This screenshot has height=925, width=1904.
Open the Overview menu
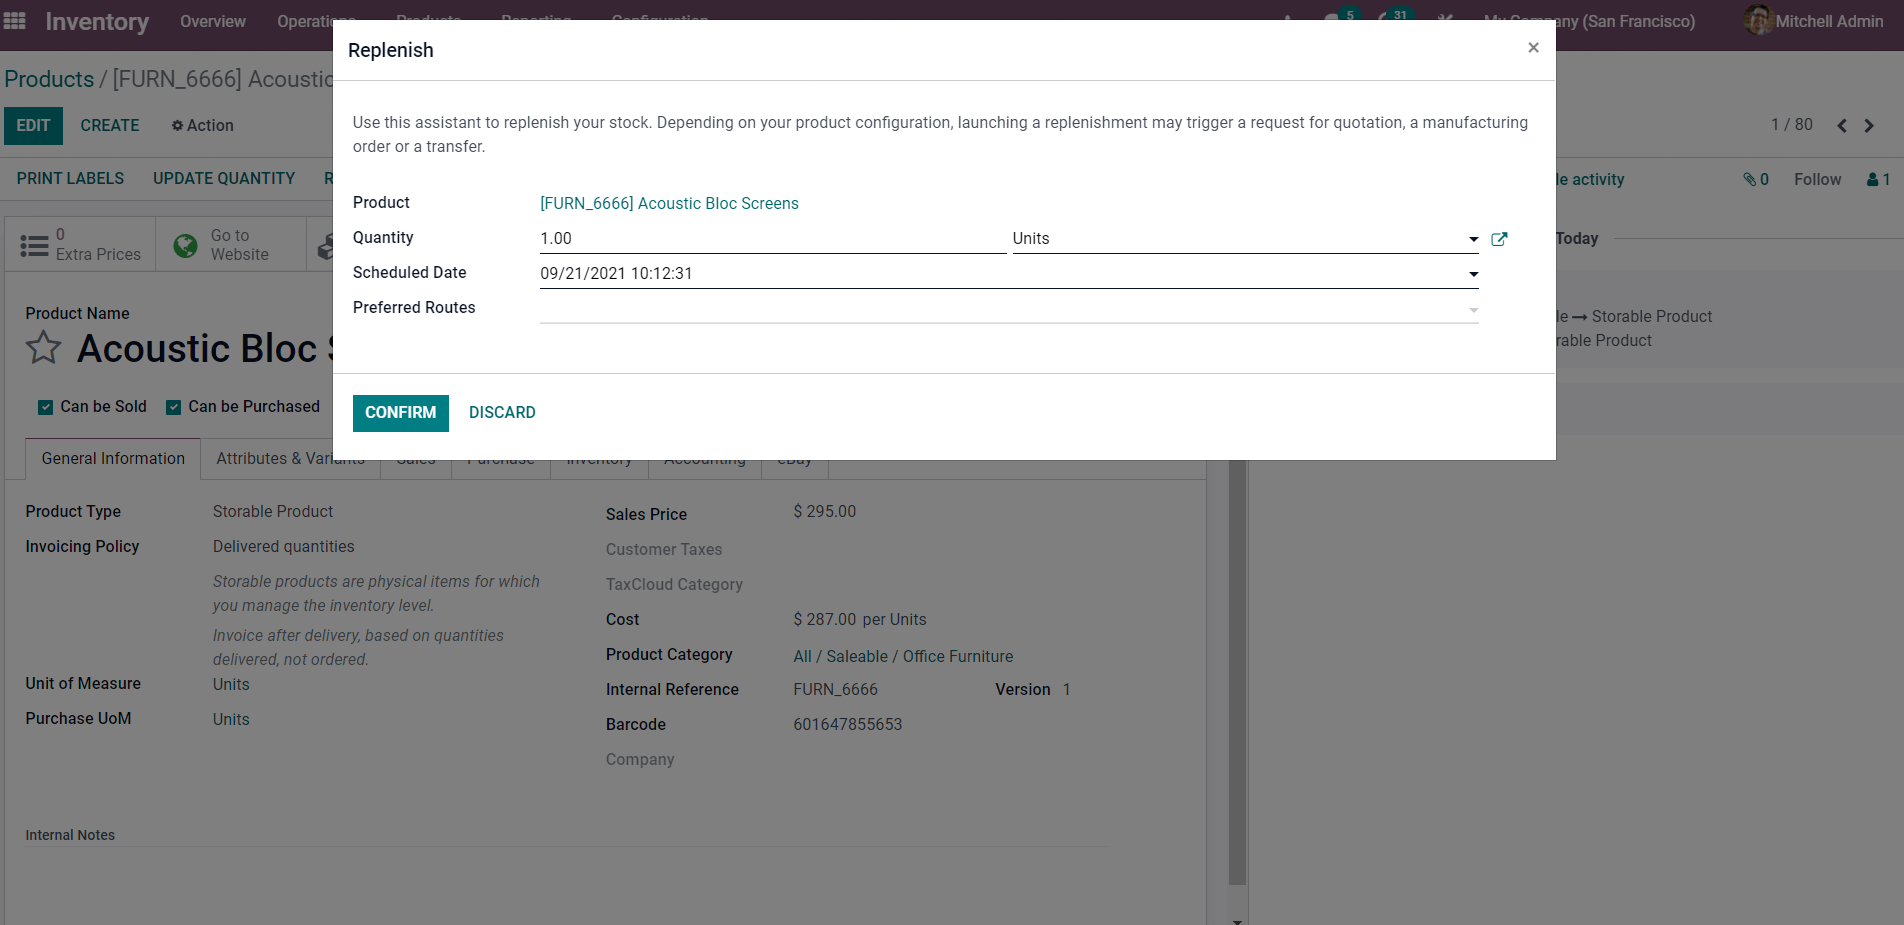[x=213, y=21]
